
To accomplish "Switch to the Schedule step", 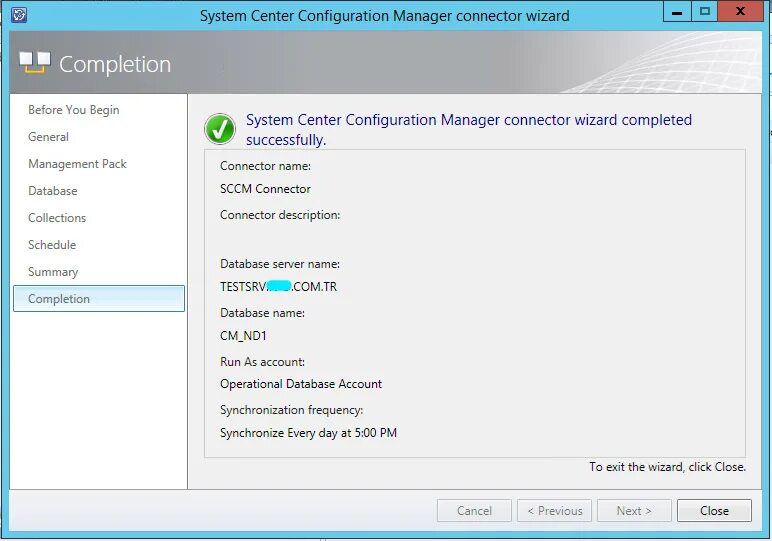I will pyautogui.click(x=52, y=245).
